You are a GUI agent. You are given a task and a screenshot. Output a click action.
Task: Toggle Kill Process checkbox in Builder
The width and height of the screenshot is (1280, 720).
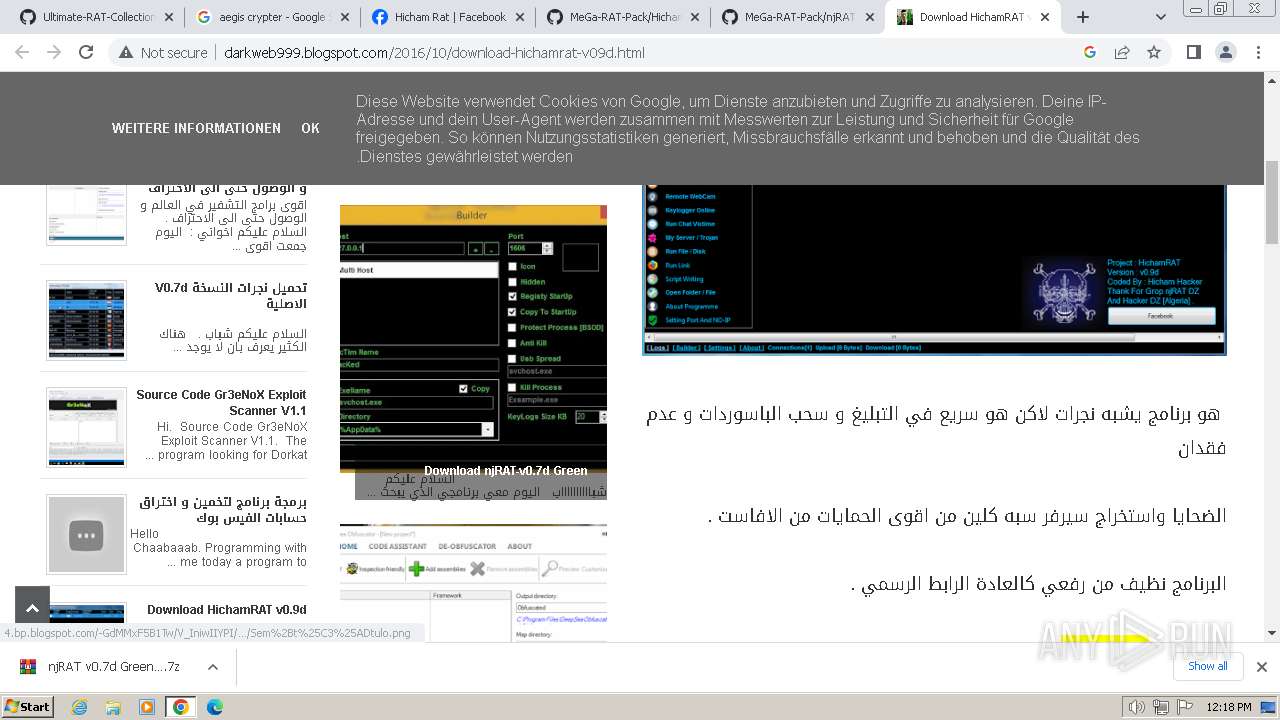pos(513,387)
